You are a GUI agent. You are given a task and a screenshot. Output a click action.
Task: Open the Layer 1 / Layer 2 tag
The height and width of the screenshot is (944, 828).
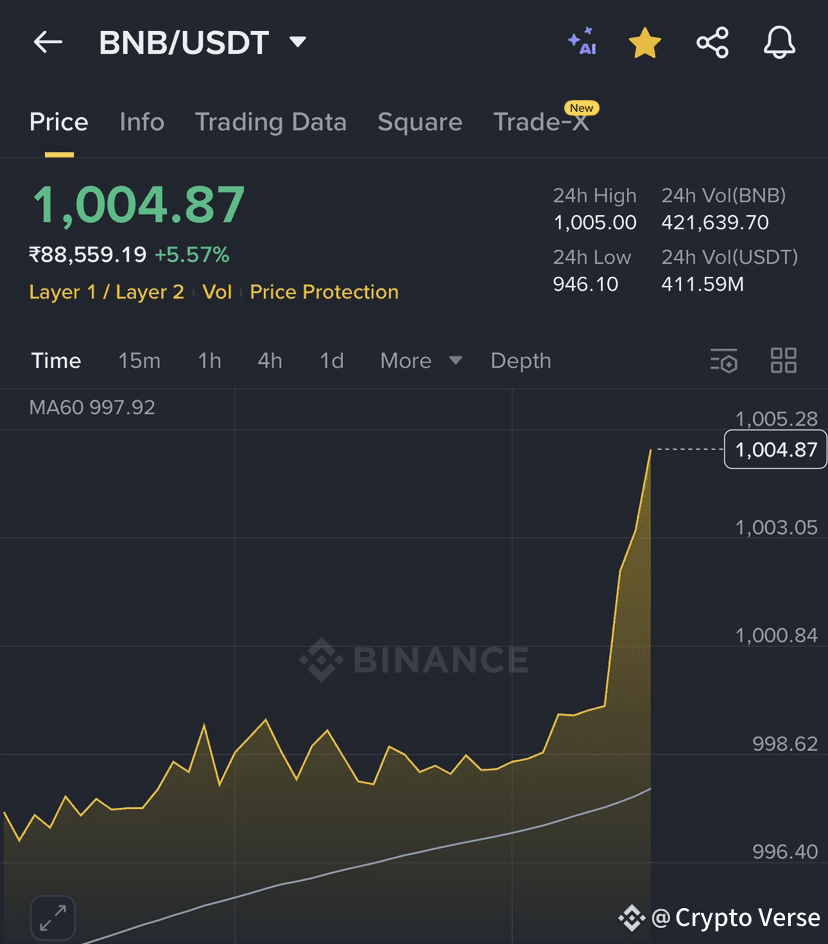click(107, 292)
